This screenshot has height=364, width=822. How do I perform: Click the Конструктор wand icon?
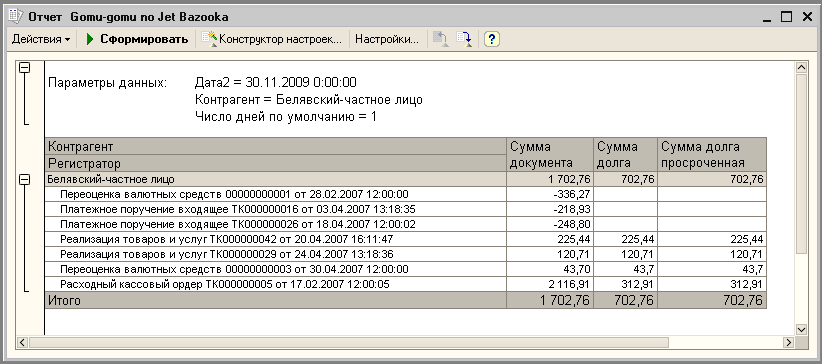[210, 39]
